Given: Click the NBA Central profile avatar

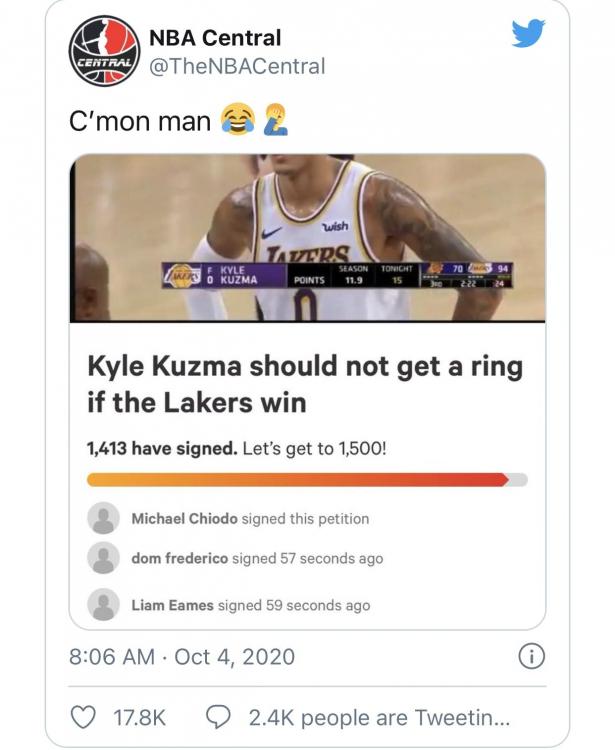Looking at the screenshot, I should 101,51.
